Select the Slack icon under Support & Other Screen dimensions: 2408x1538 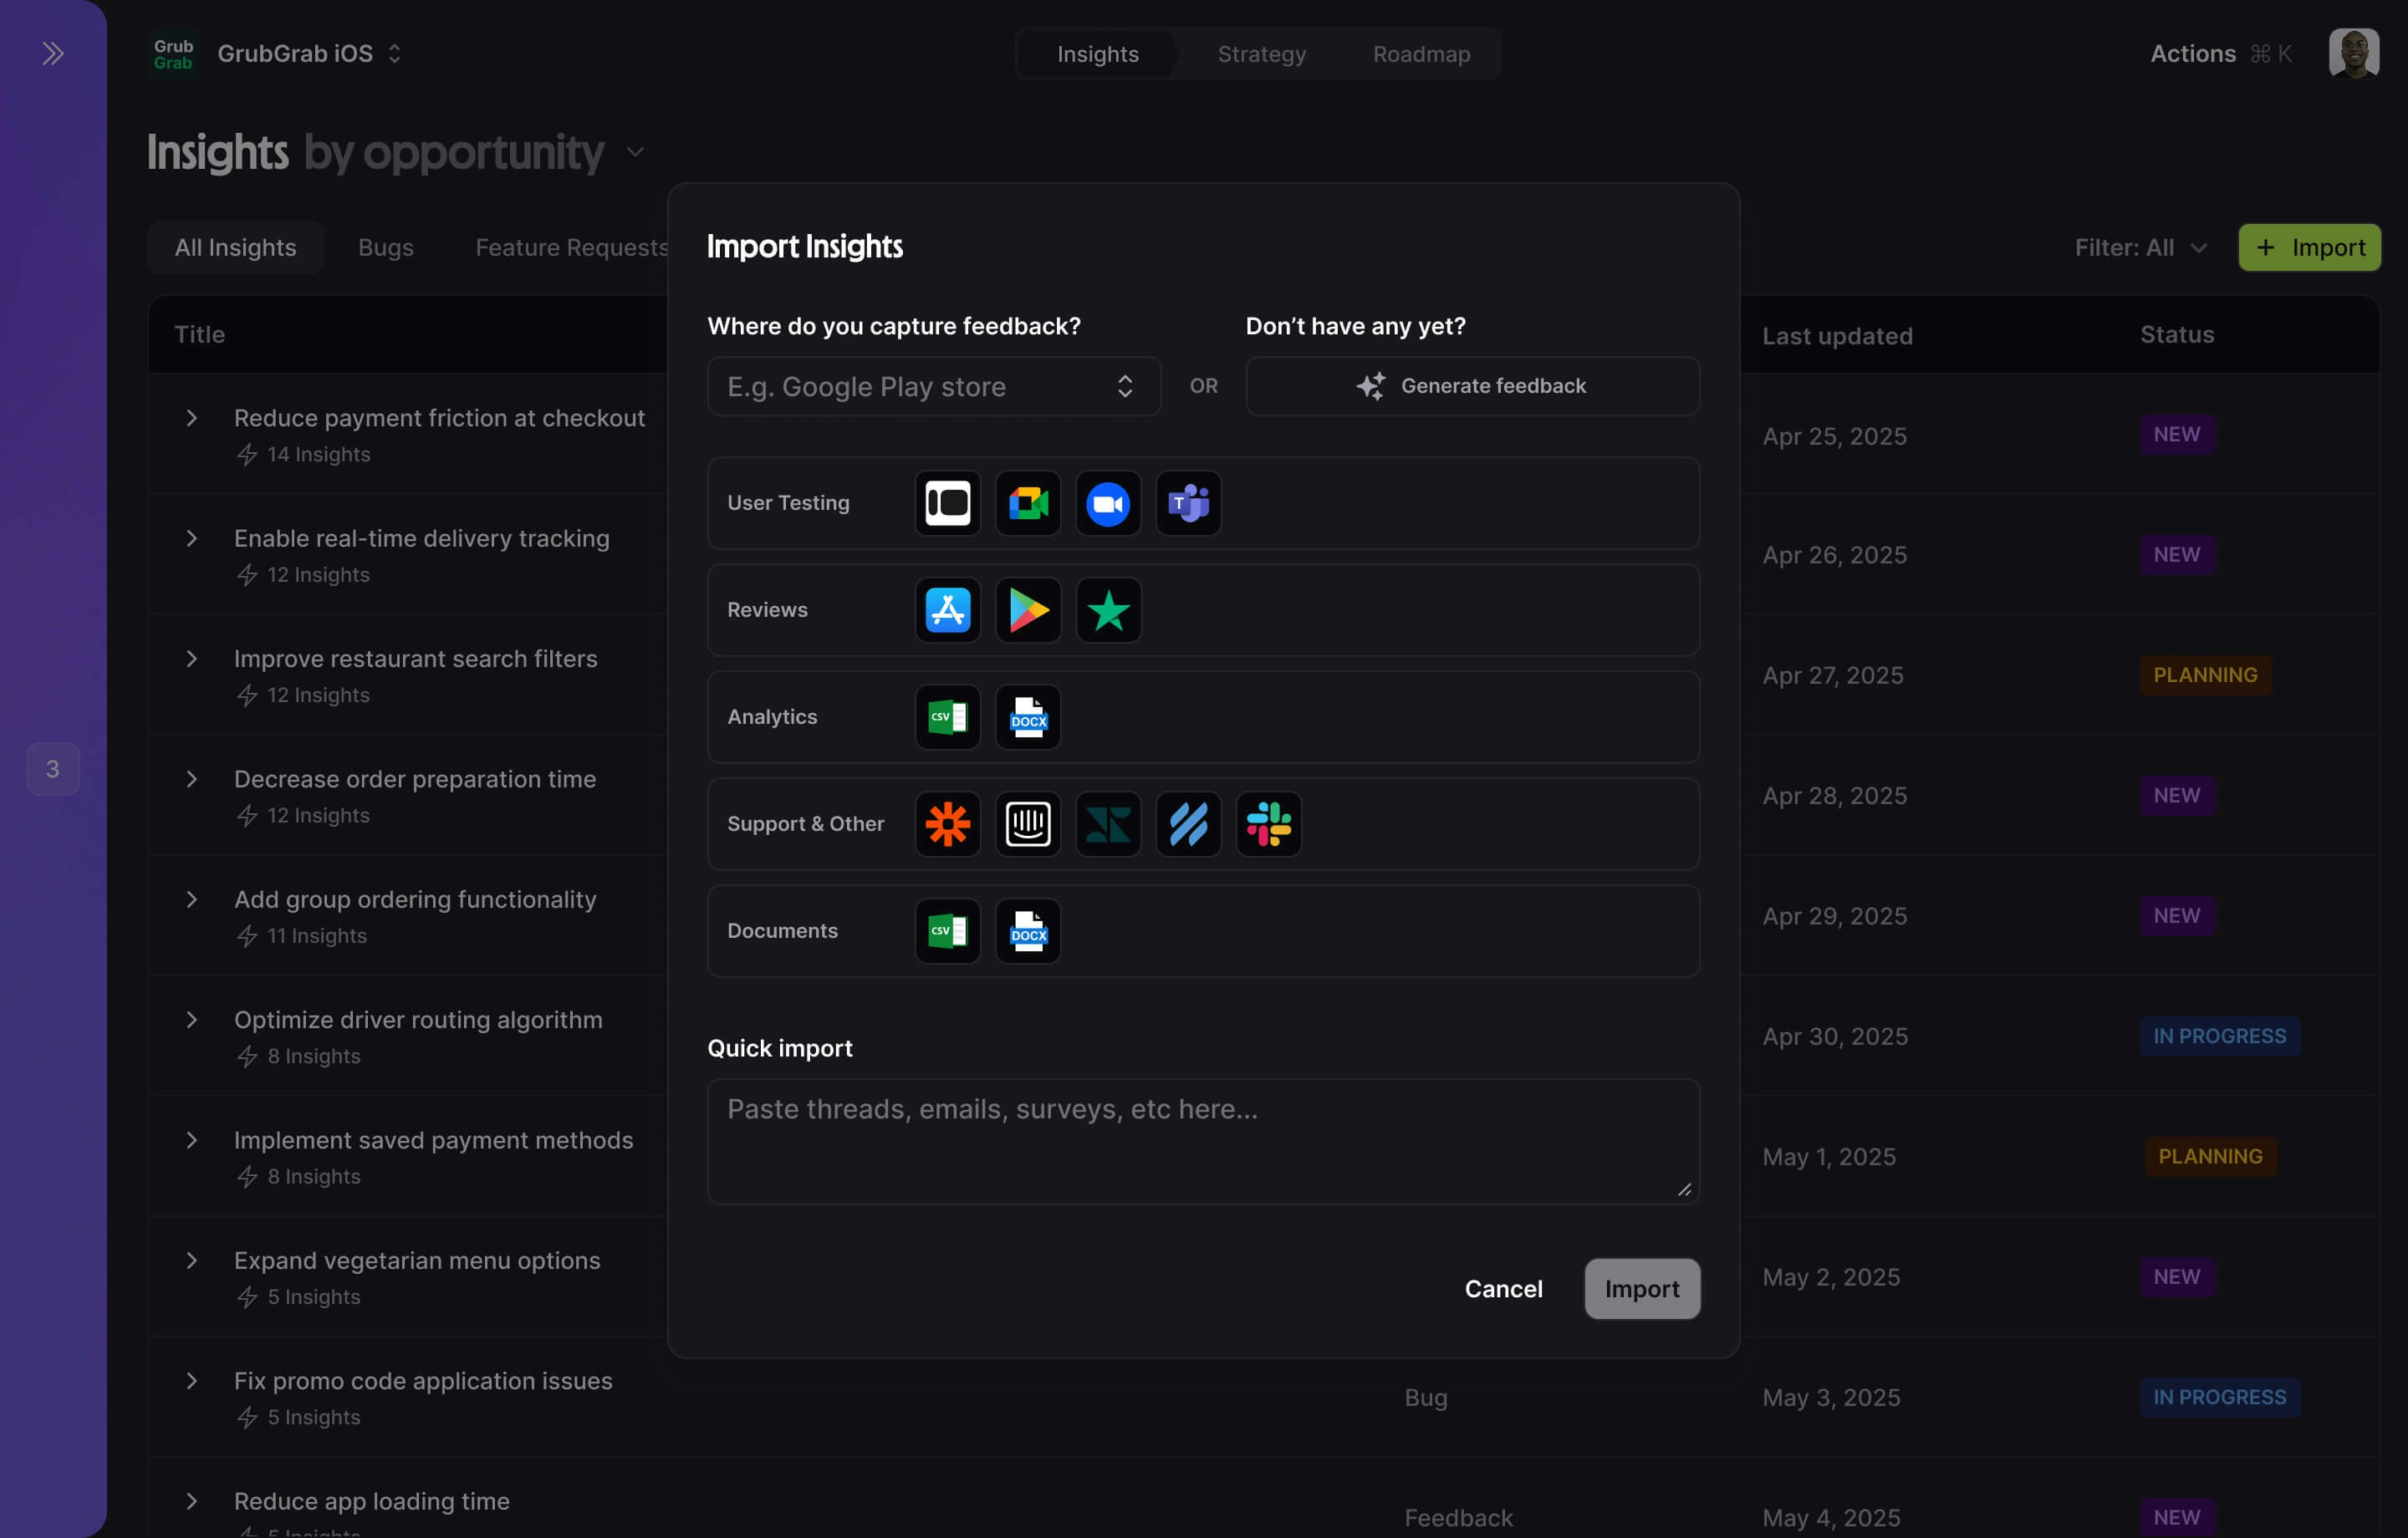tap(1268, 824)
